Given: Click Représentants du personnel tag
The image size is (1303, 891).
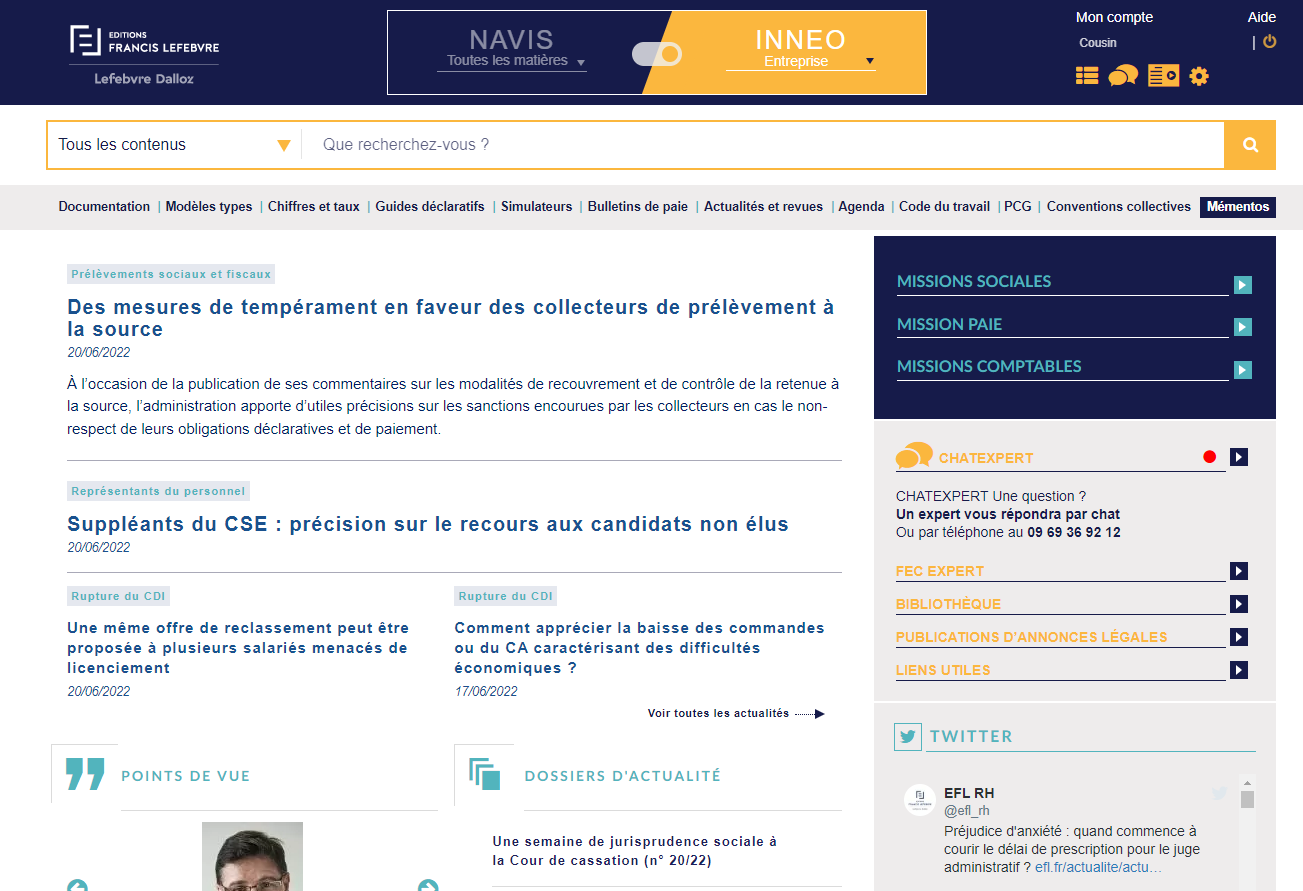Looking at the screenshot, I should tap(158, 491).
